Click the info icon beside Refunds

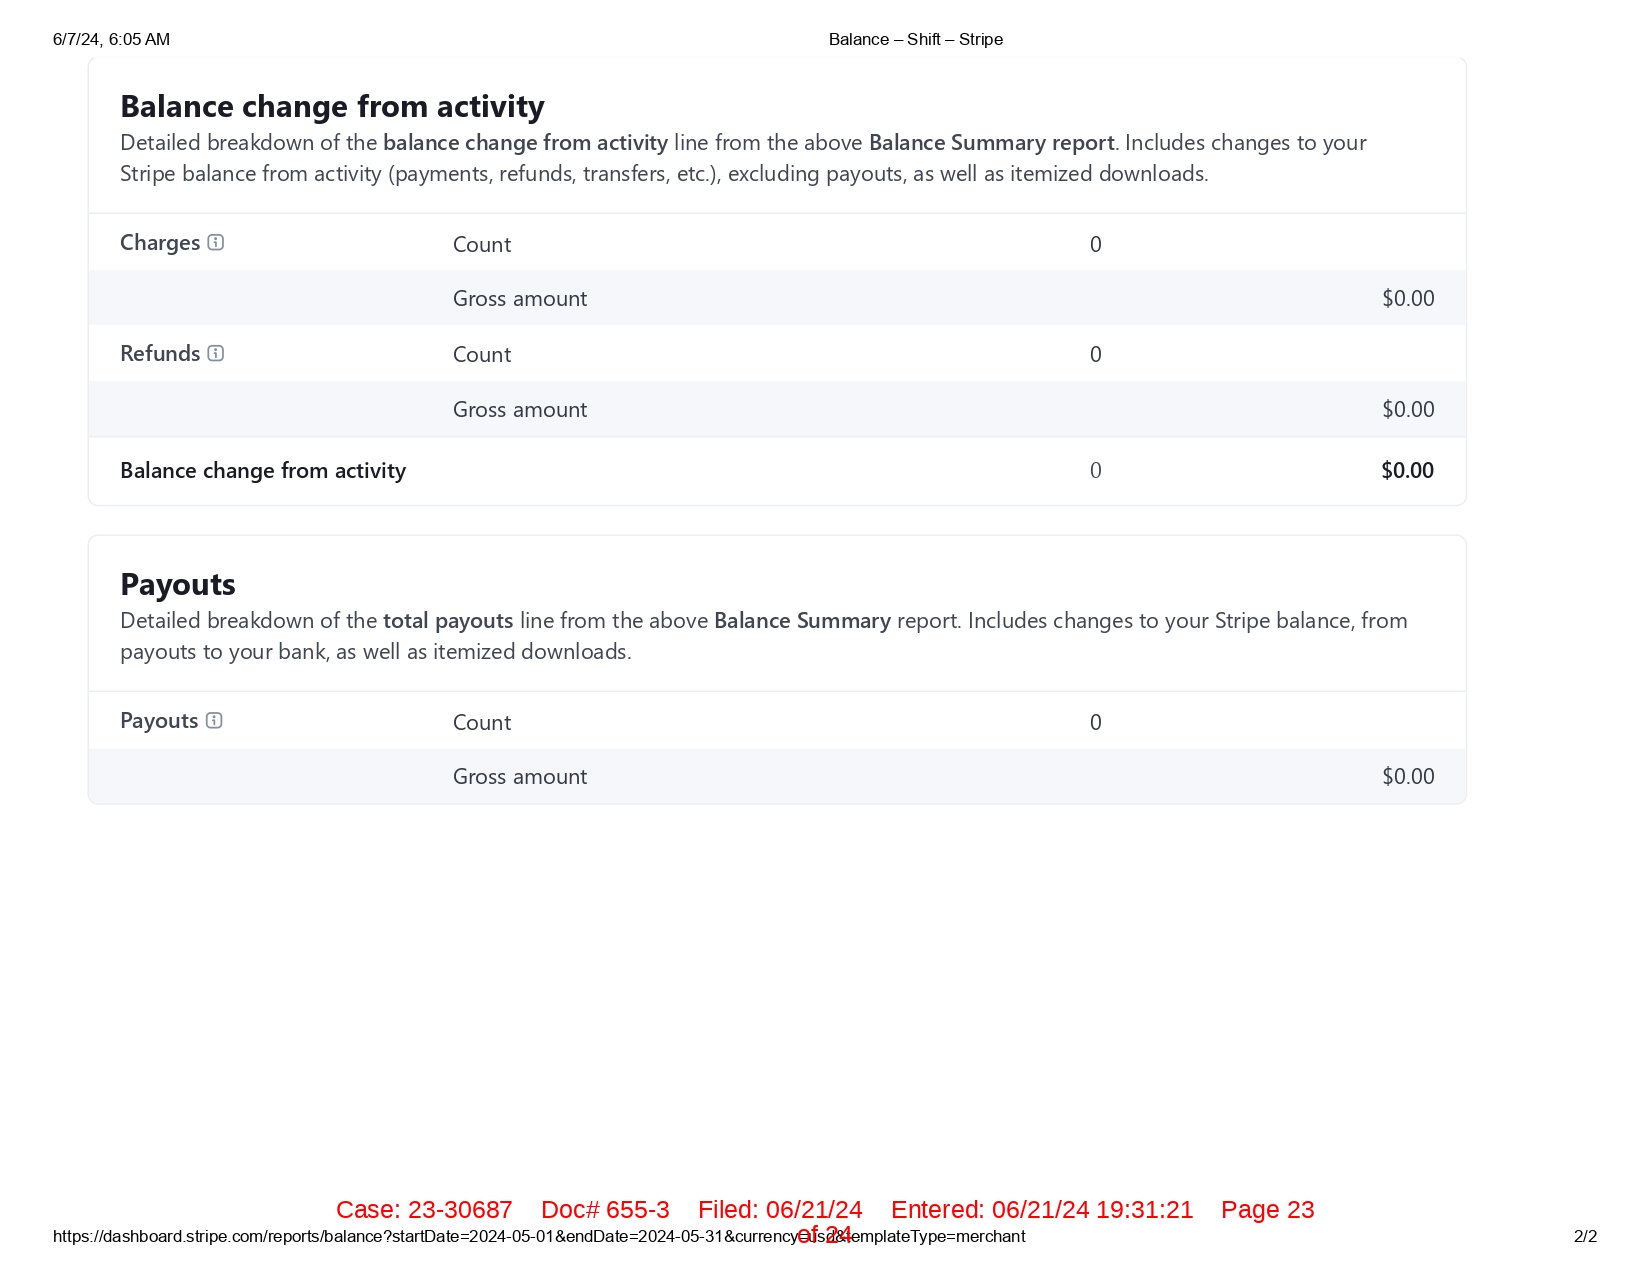point(216,353)
